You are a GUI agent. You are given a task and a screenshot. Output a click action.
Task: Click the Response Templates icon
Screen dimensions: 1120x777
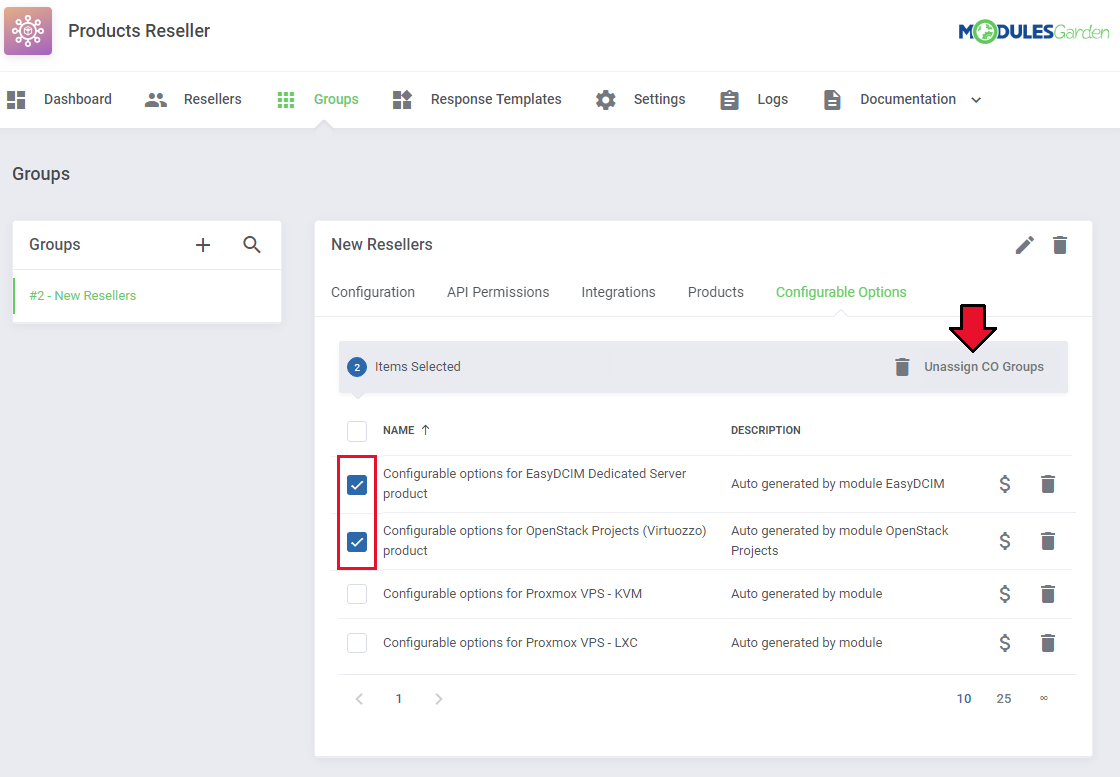(402, 99)
